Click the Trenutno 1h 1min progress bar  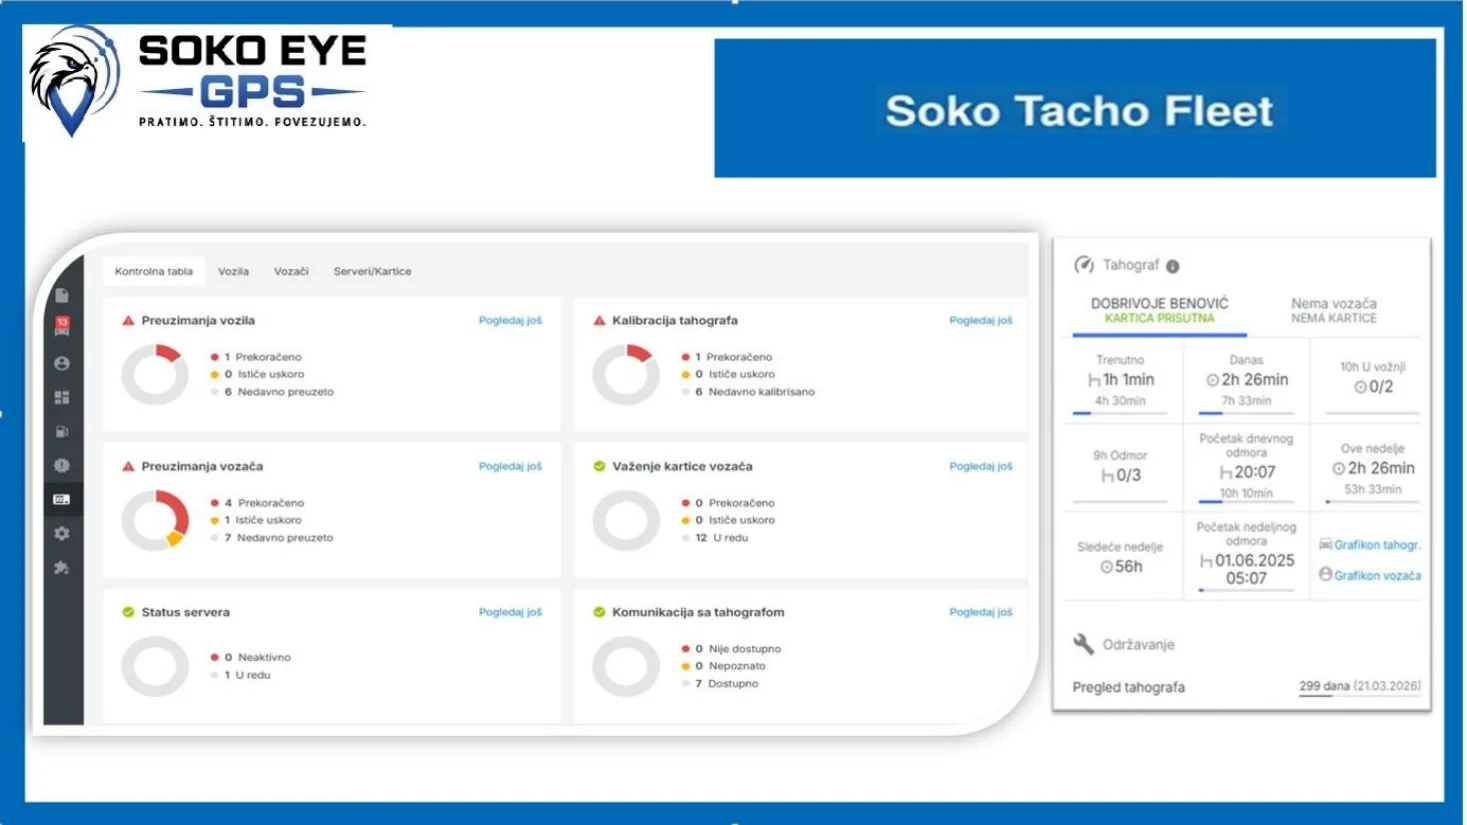[x=1120, y=413]
